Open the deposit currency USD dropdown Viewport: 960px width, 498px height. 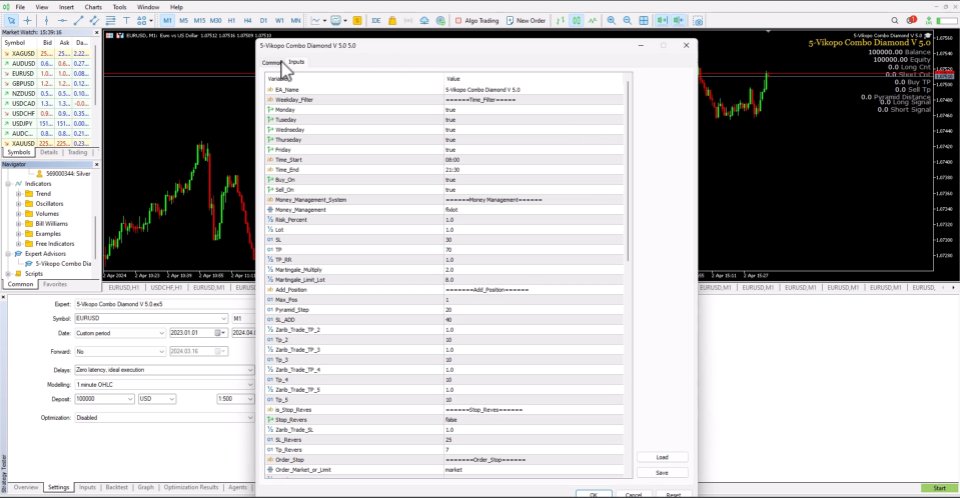(157, 399)
